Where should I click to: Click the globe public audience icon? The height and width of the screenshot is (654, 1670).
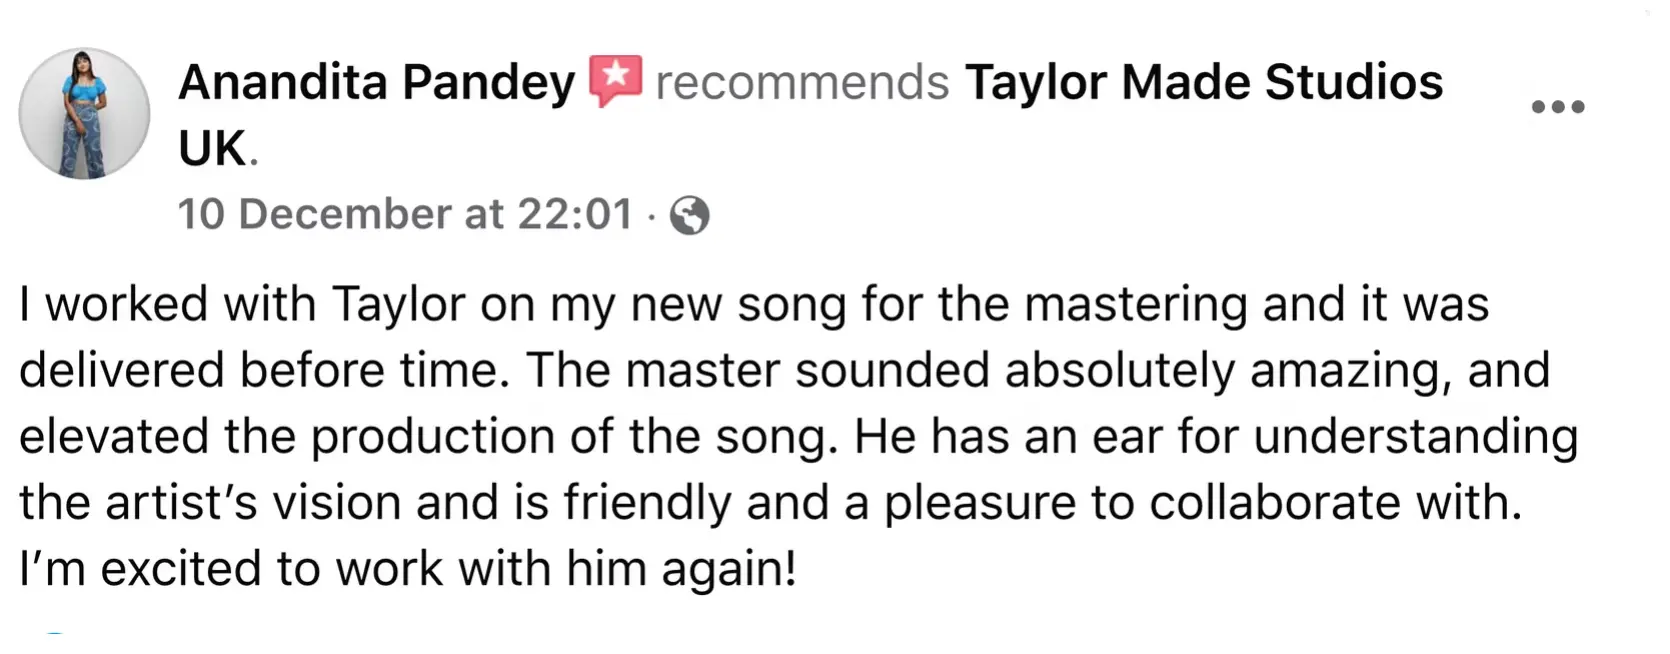(x=689, y=215)
